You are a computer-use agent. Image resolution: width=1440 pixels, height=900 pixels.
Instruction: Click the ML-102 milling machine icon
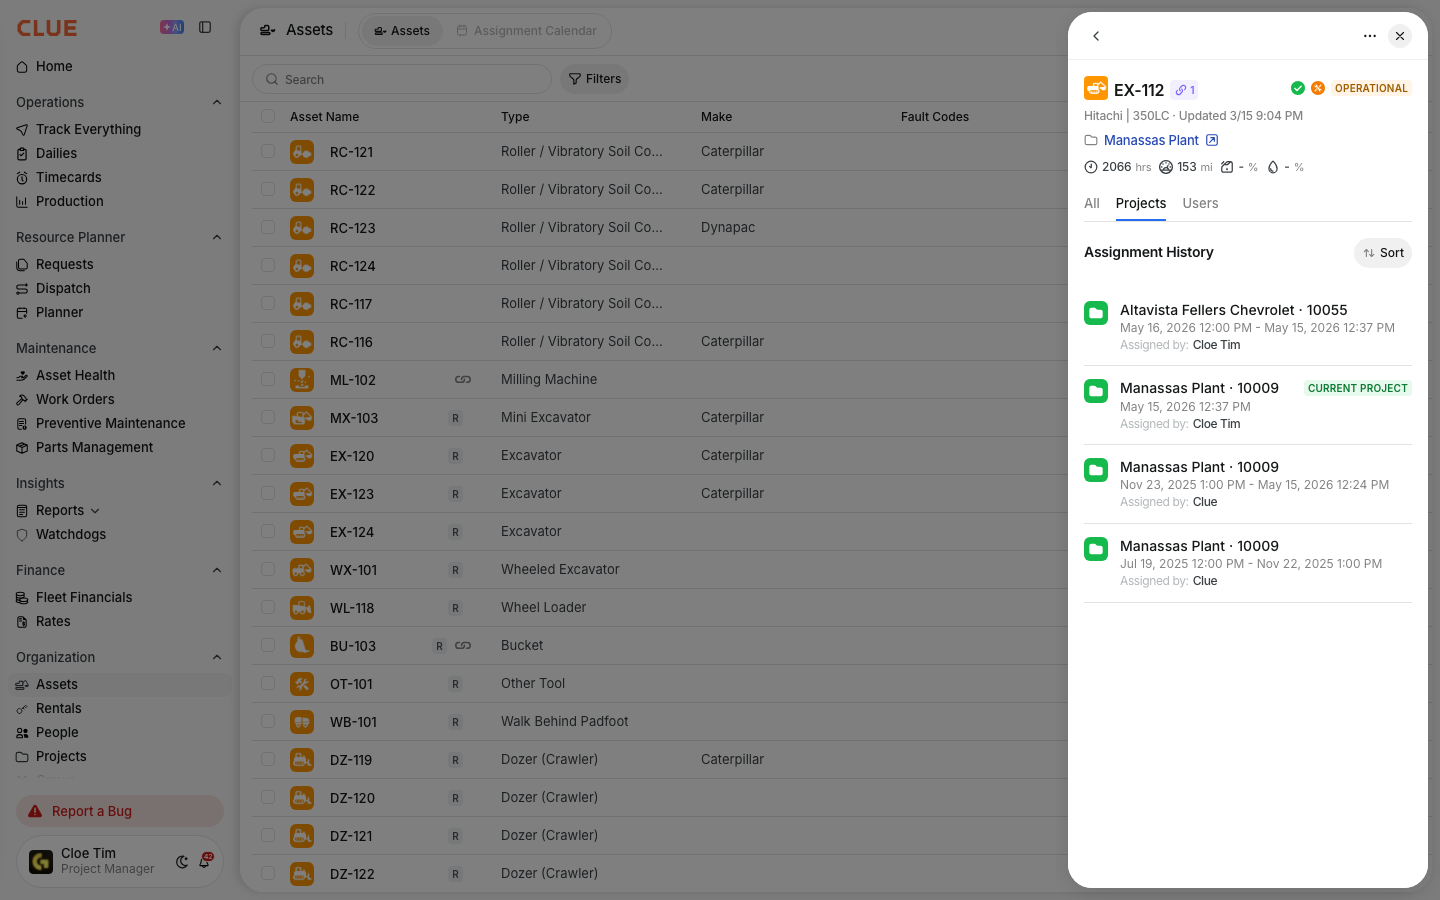302,380
